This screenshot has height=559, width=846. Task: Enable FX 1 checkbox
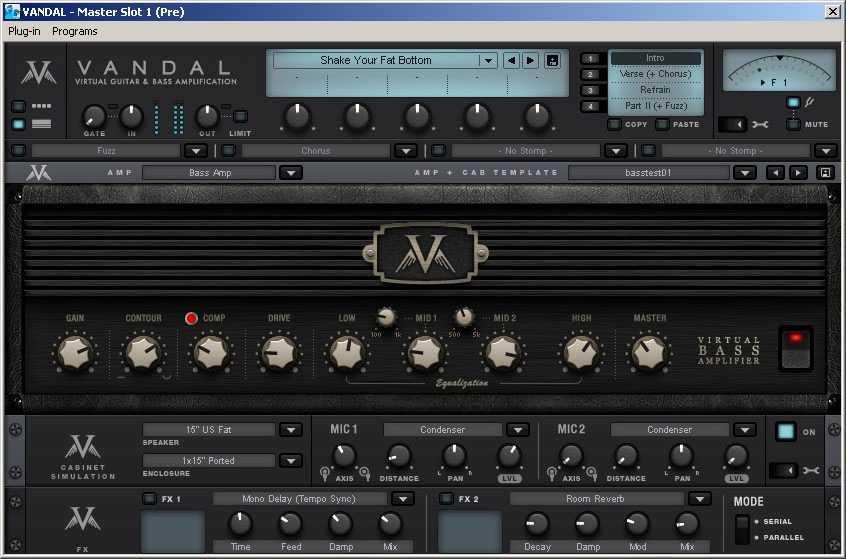click(x=149, y=499)
